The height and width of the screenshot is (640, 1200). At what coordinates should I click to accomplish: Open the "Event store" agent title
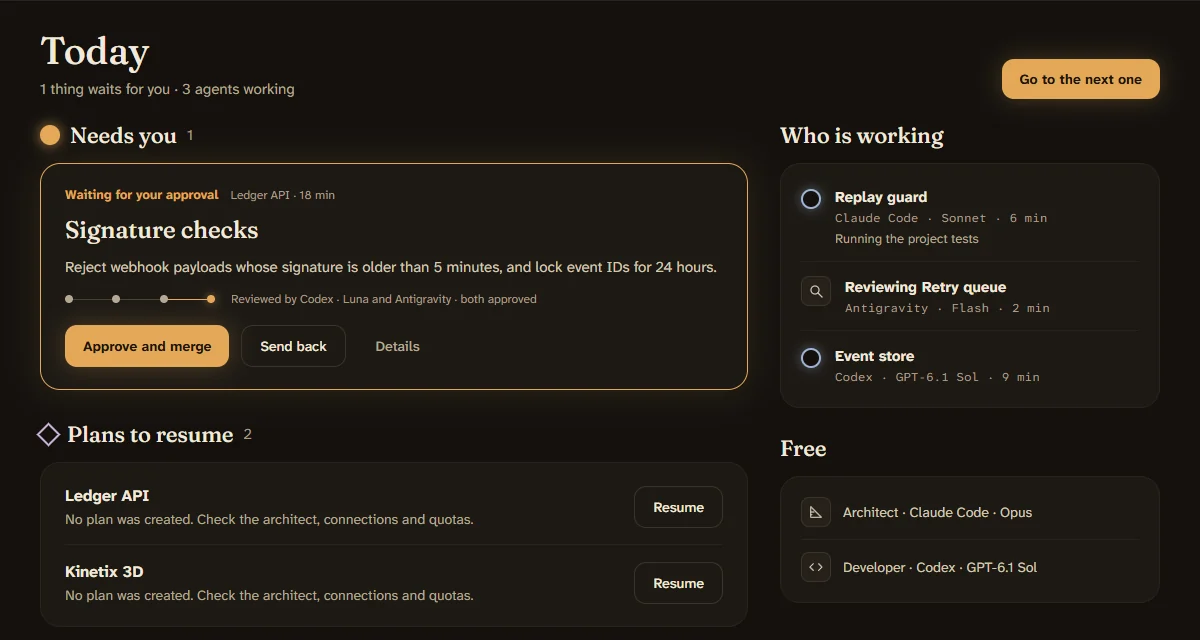(874, 356)
